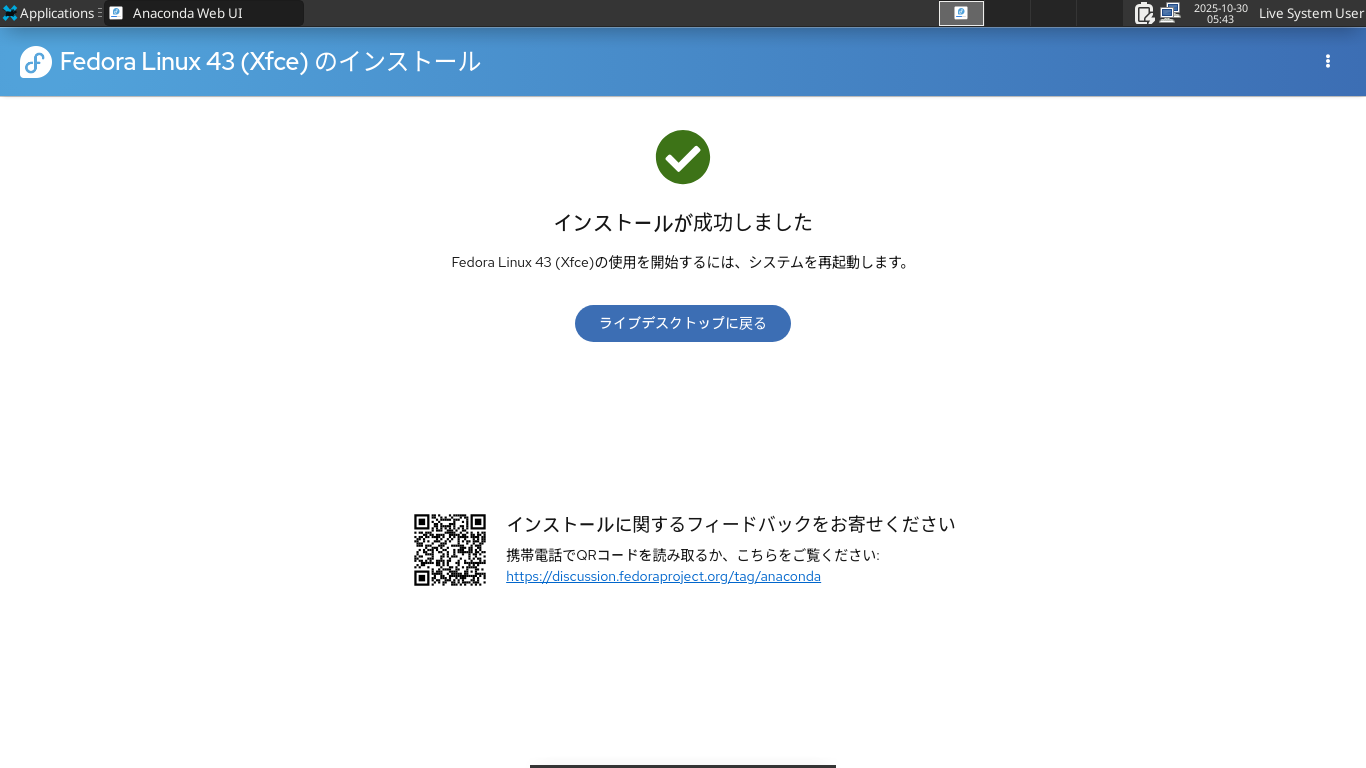Open the discussion.fedoraproject.org anaconda link
Image resolution: width=1366 pixels, height=768 pixels.
coord(663,577)
